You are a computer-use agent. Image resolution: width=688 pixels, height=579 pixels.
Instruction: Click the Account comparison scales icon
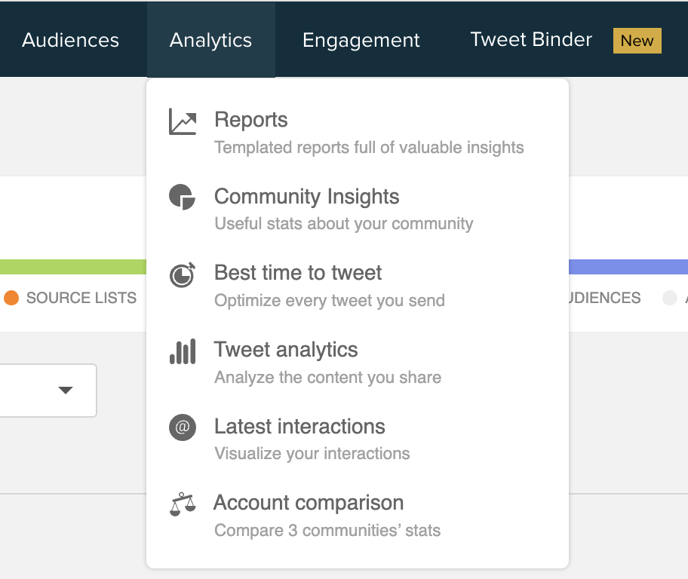tap(183, 504)
